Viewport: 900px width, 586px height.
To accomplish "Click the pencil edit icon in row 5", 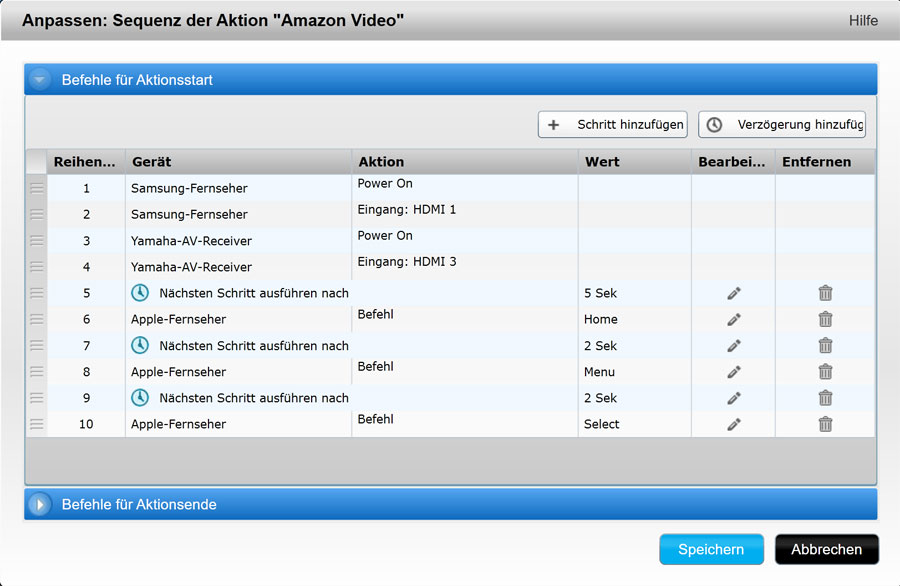I will tap(734, 293).
